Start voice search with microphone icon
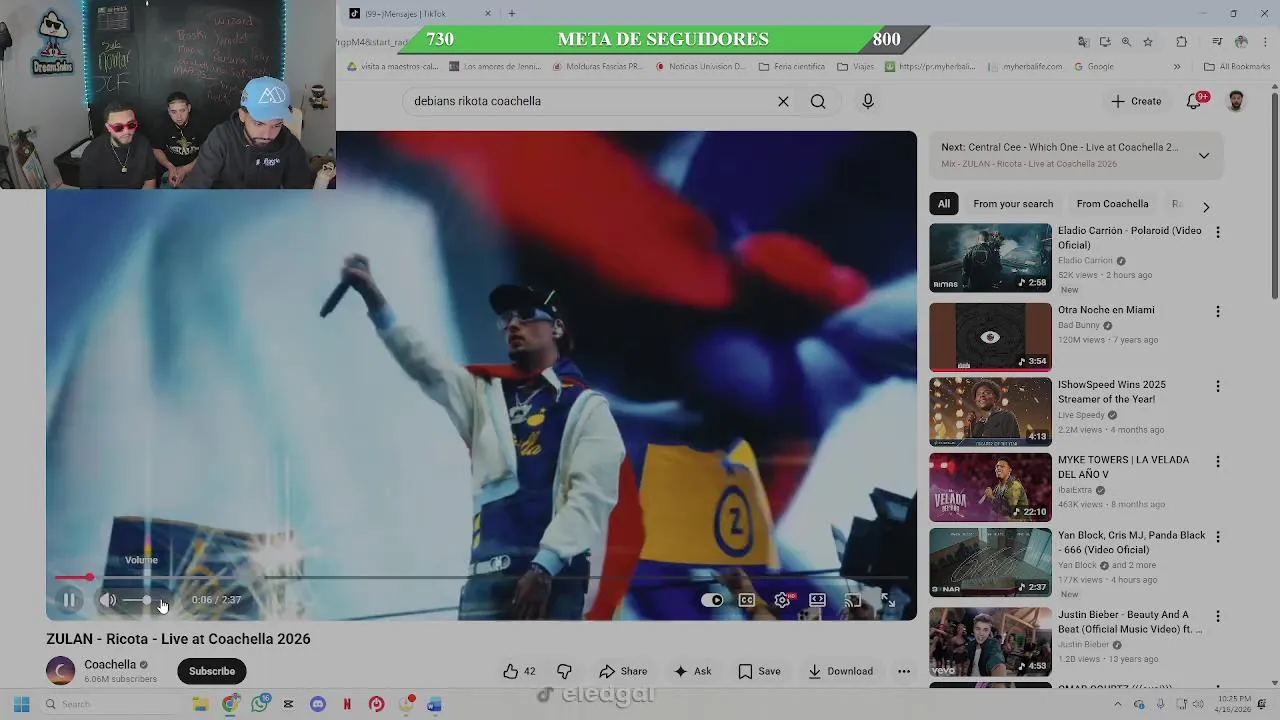 point(868,101)
